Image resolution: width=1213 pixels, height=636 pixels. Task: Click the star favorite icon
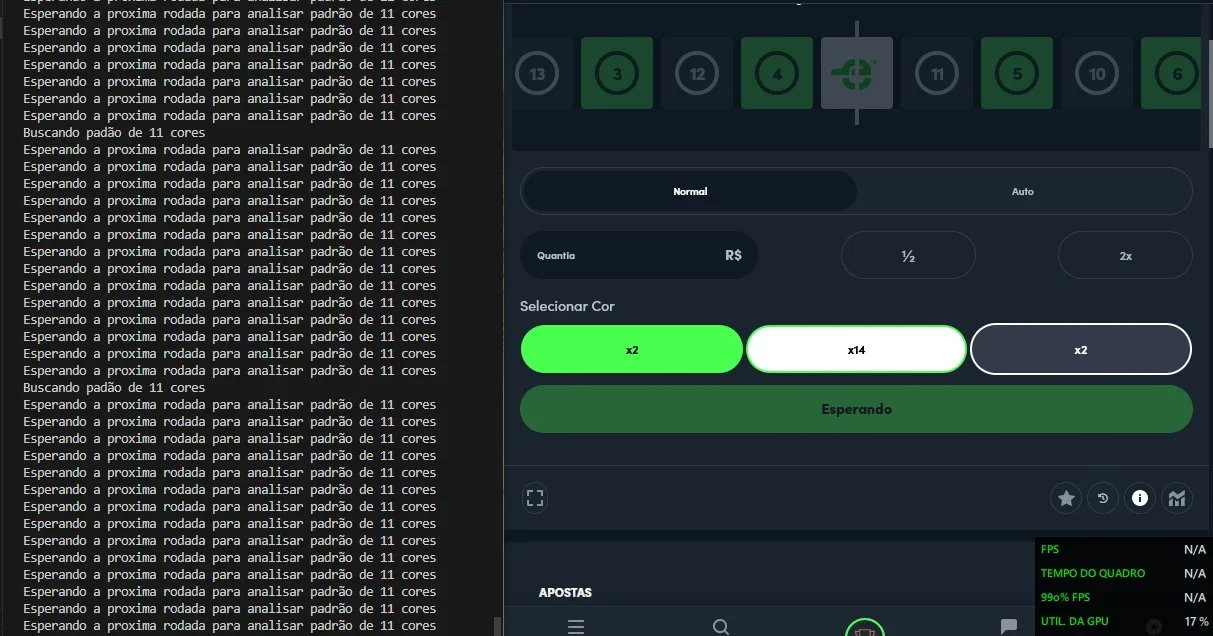coord(1066,497)
